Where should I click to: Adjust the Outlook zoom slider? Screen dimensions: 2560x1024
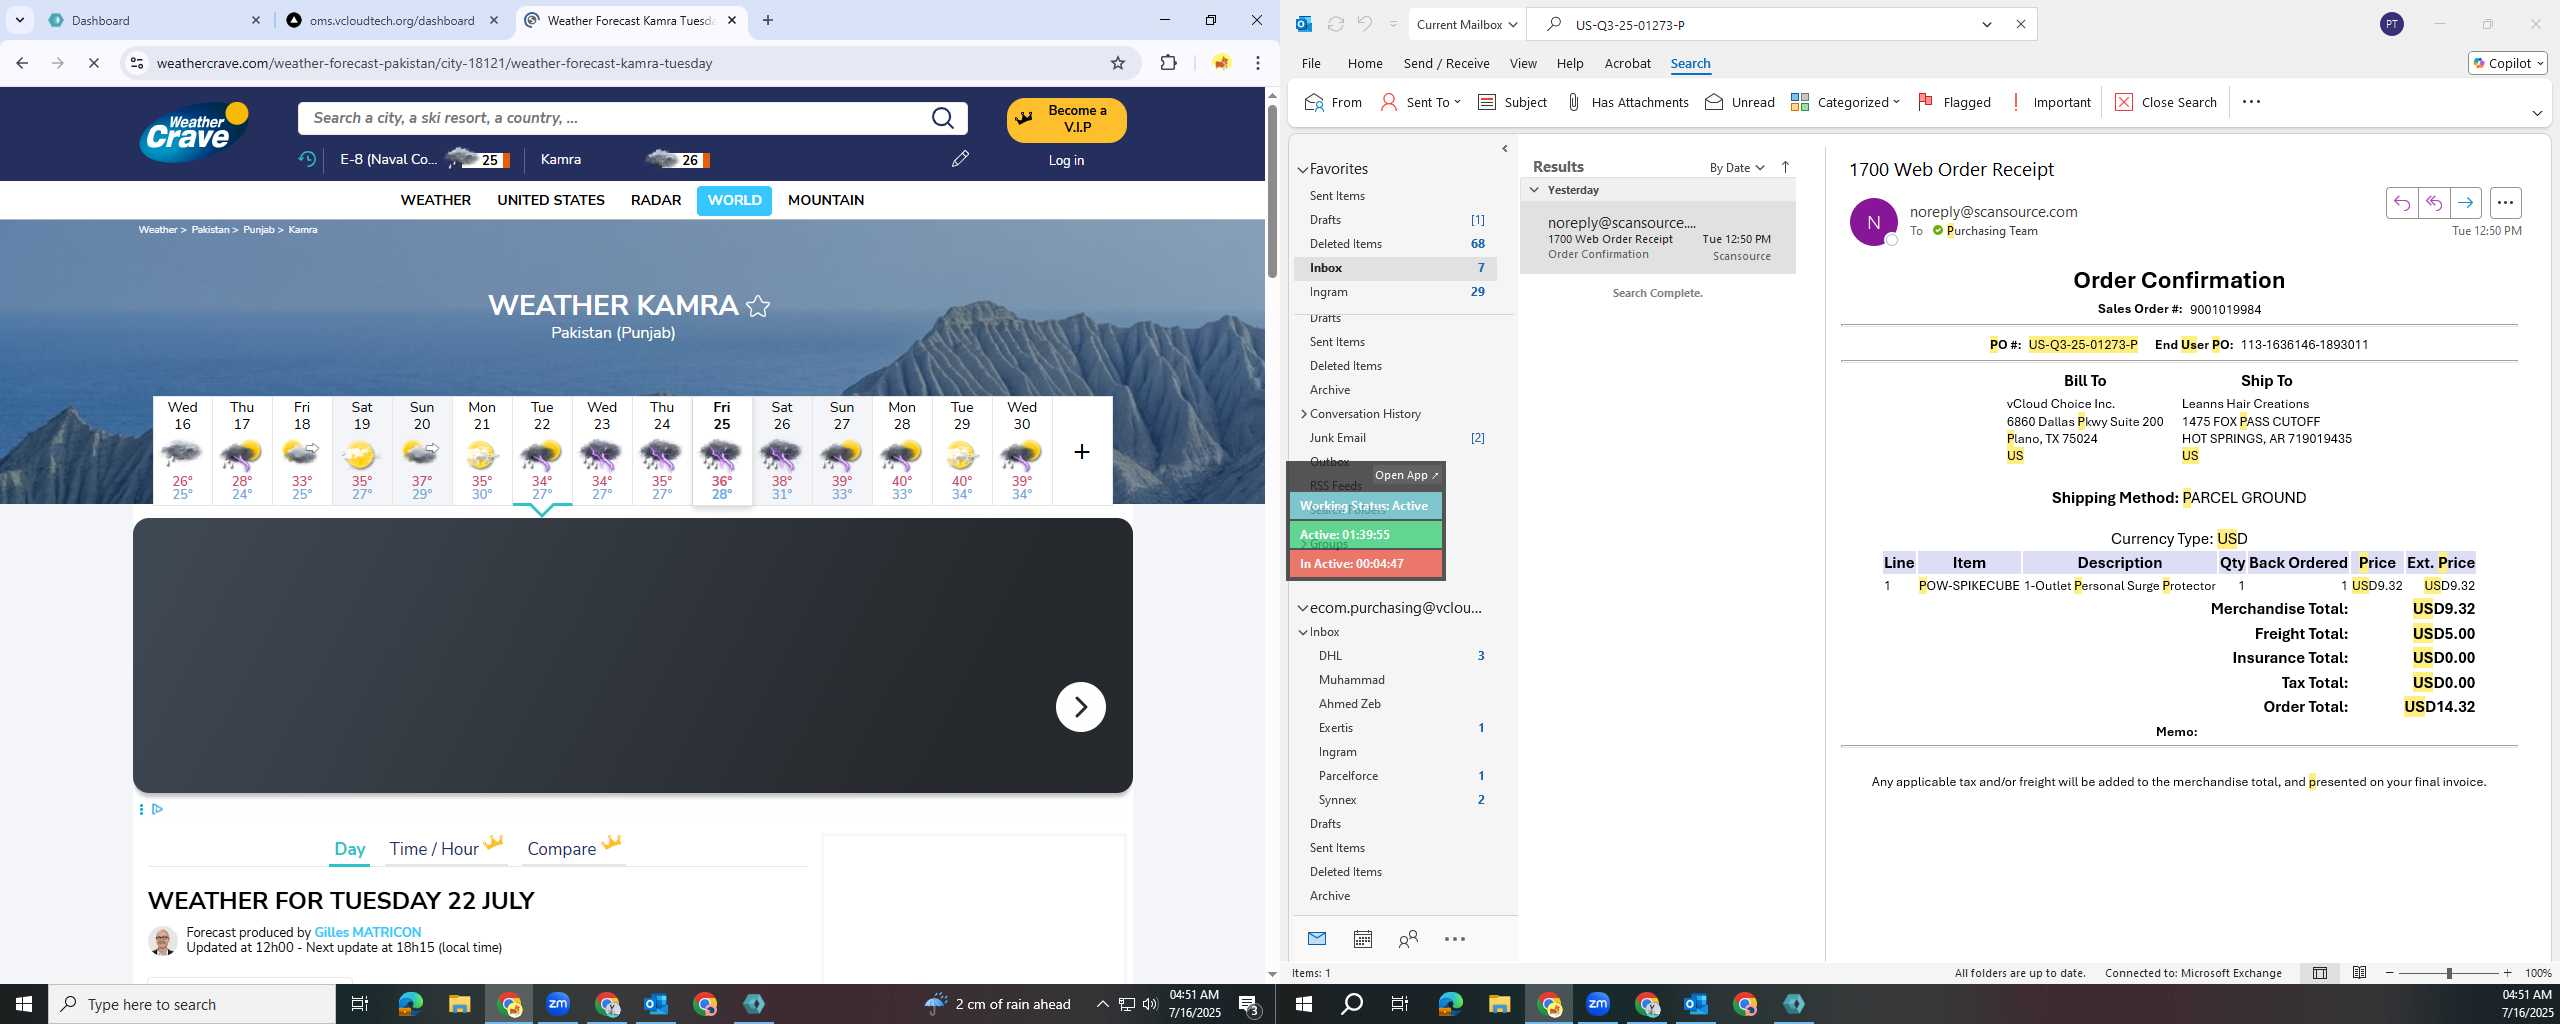(2449, 973)
